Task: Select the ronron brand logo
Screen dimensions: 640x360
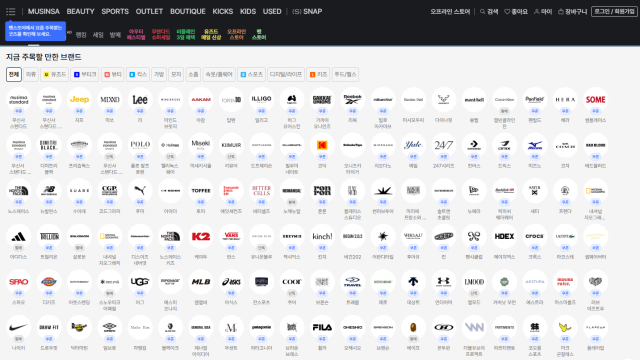Action: (x=322, y=191)
